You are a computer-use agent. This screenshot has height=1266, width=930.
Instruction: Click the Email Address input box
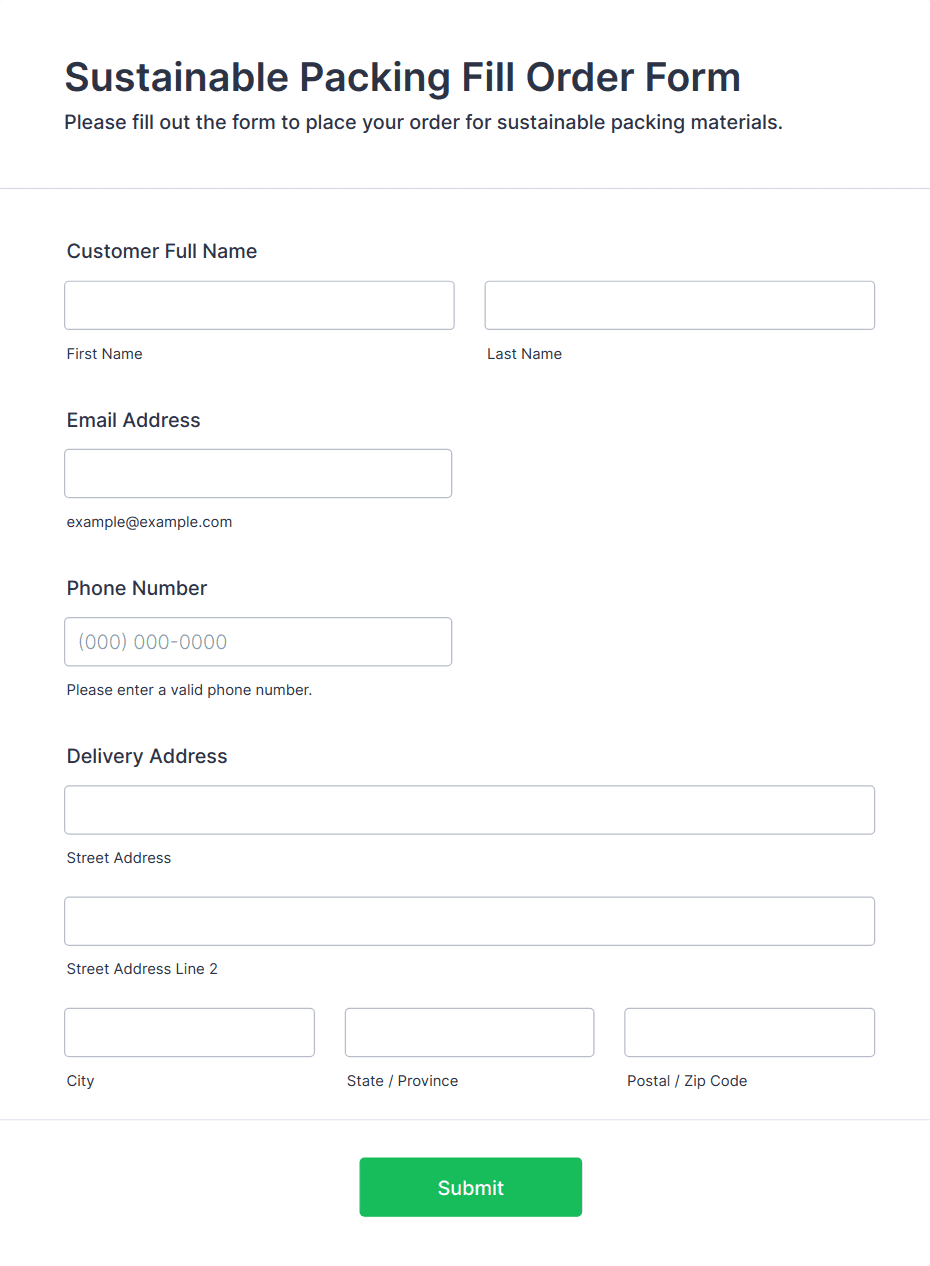pyautogui.click(x=258, y=473)
